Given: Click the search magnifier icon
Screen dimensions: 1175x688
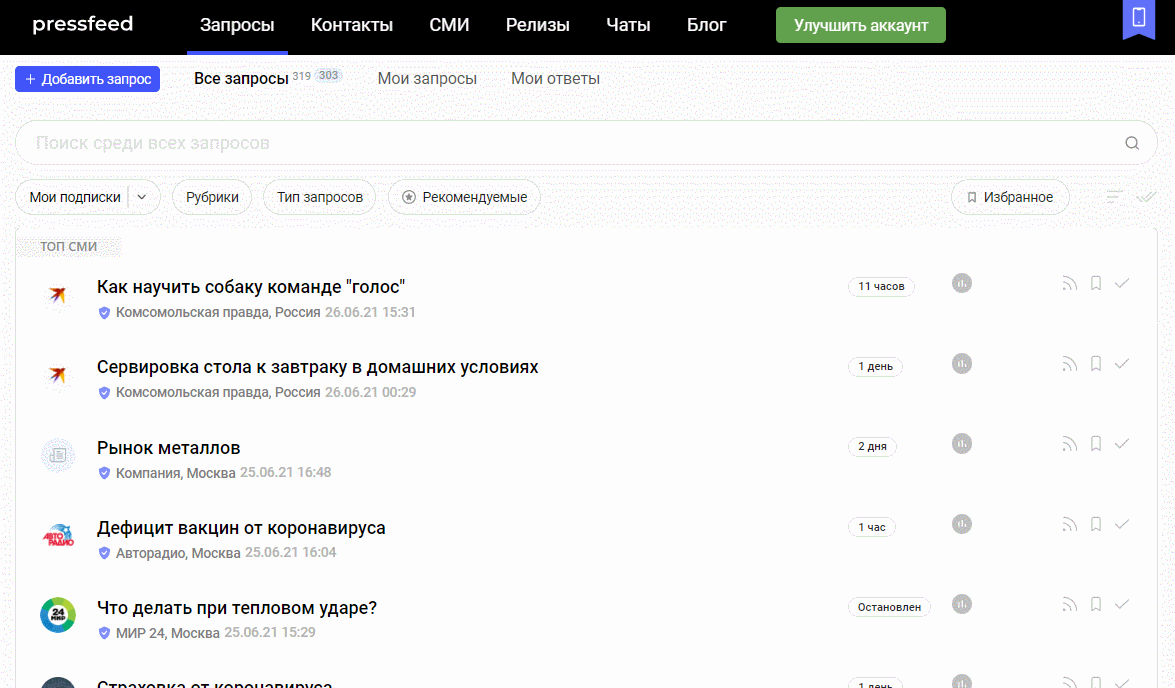Looking at the screenshot, I should tap(1131, 142).
